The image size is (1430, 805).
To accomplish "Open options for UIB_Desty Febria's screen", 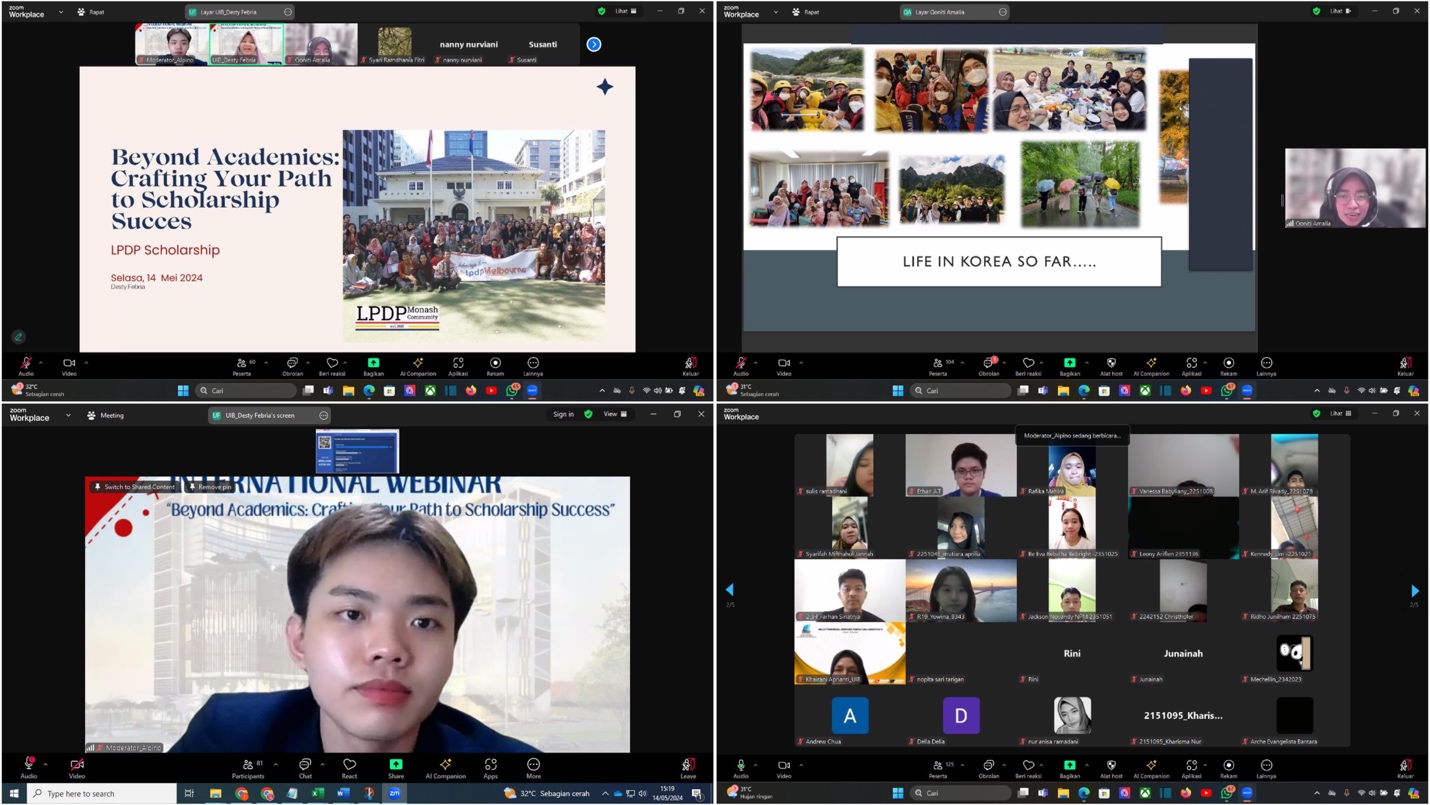I will [324, 415].
